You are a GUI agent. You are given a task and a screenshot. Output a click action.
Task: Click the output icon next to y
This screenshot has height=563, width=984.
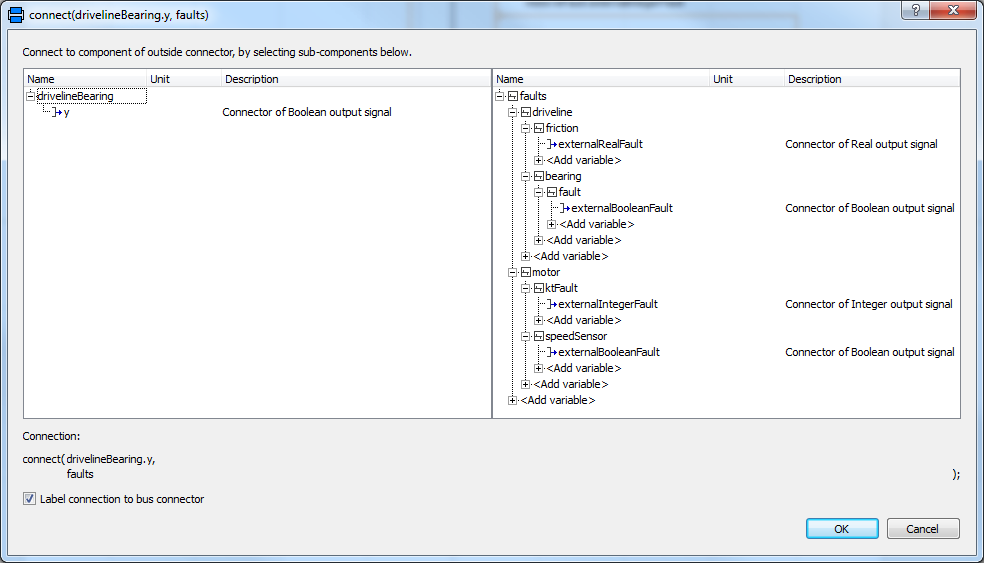click(x=57, y=112)
